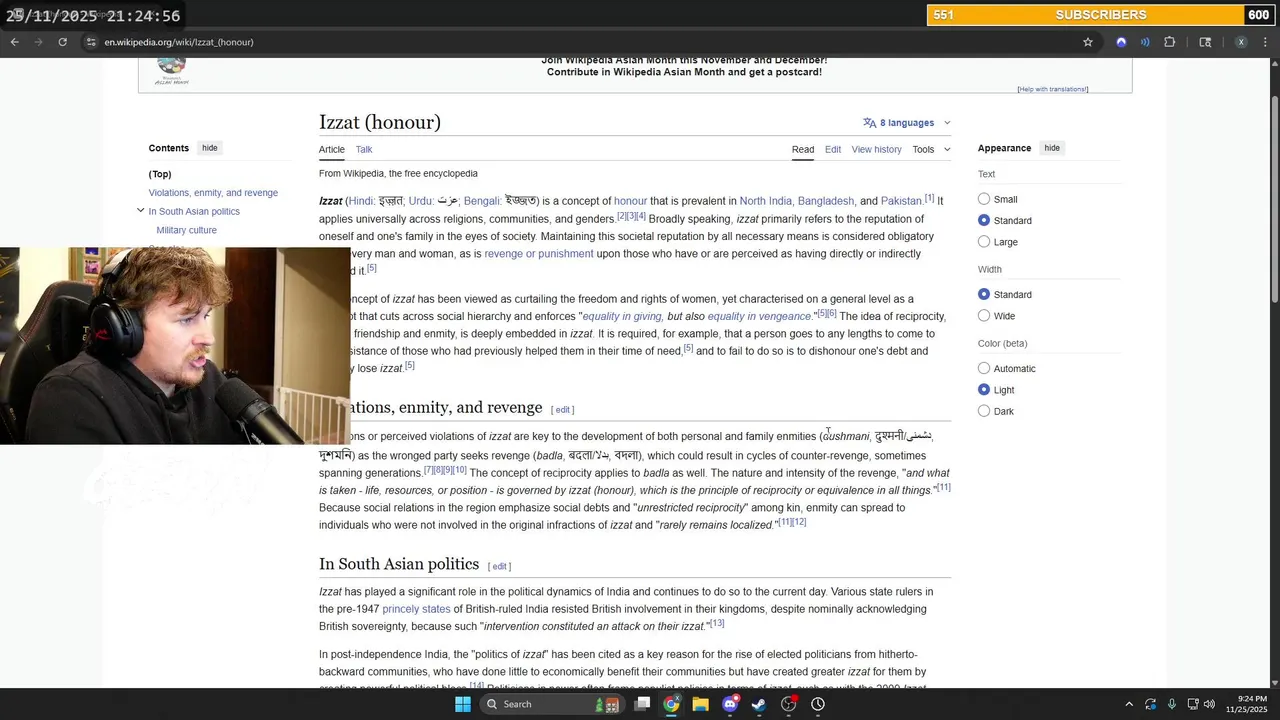The height and width of the screenshot is (720, 1280).
Task: Switch to the Article tab
Action: pyautogui.click(x=332, y=149)
